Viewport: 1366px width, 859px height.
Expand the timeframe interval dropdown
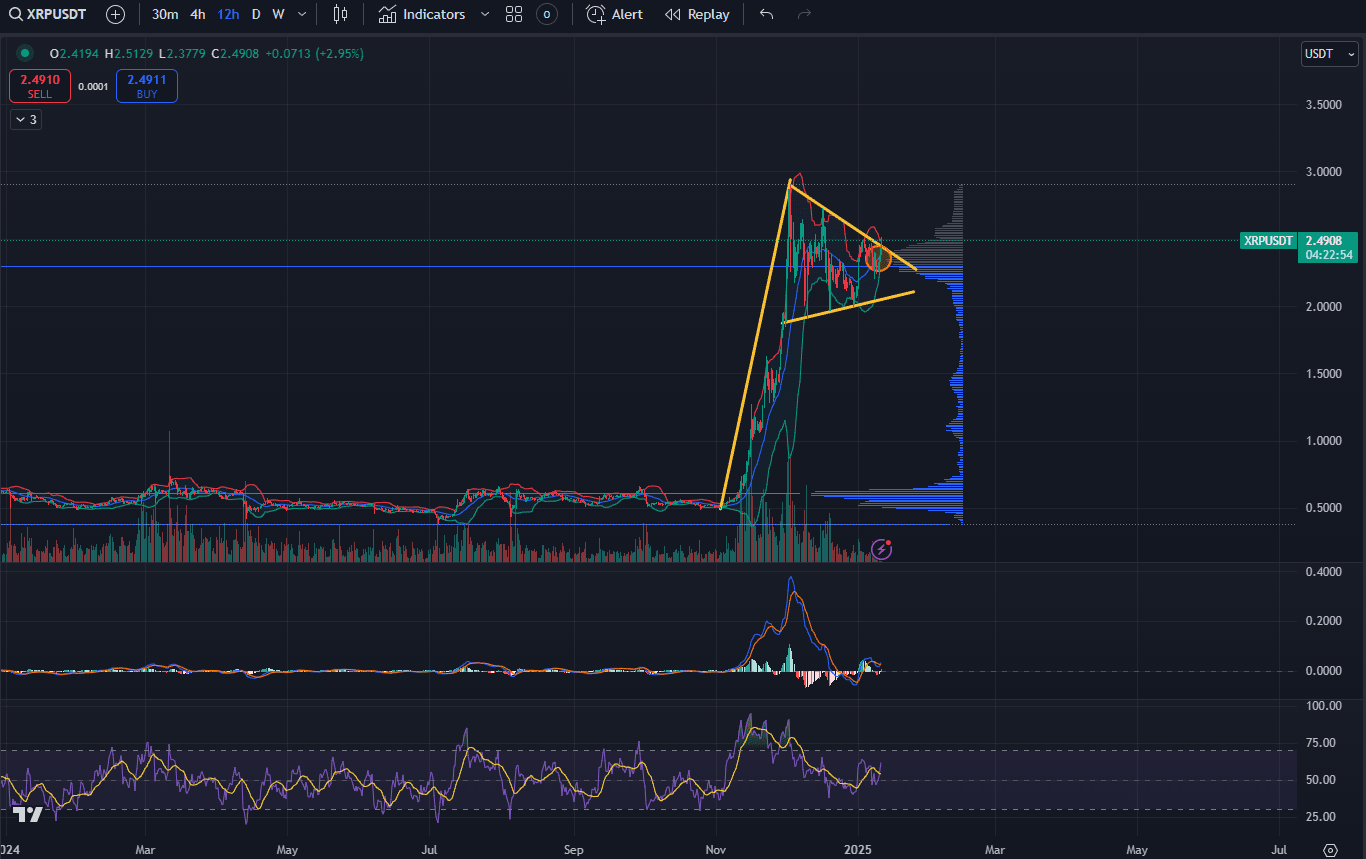pos(302,14)
